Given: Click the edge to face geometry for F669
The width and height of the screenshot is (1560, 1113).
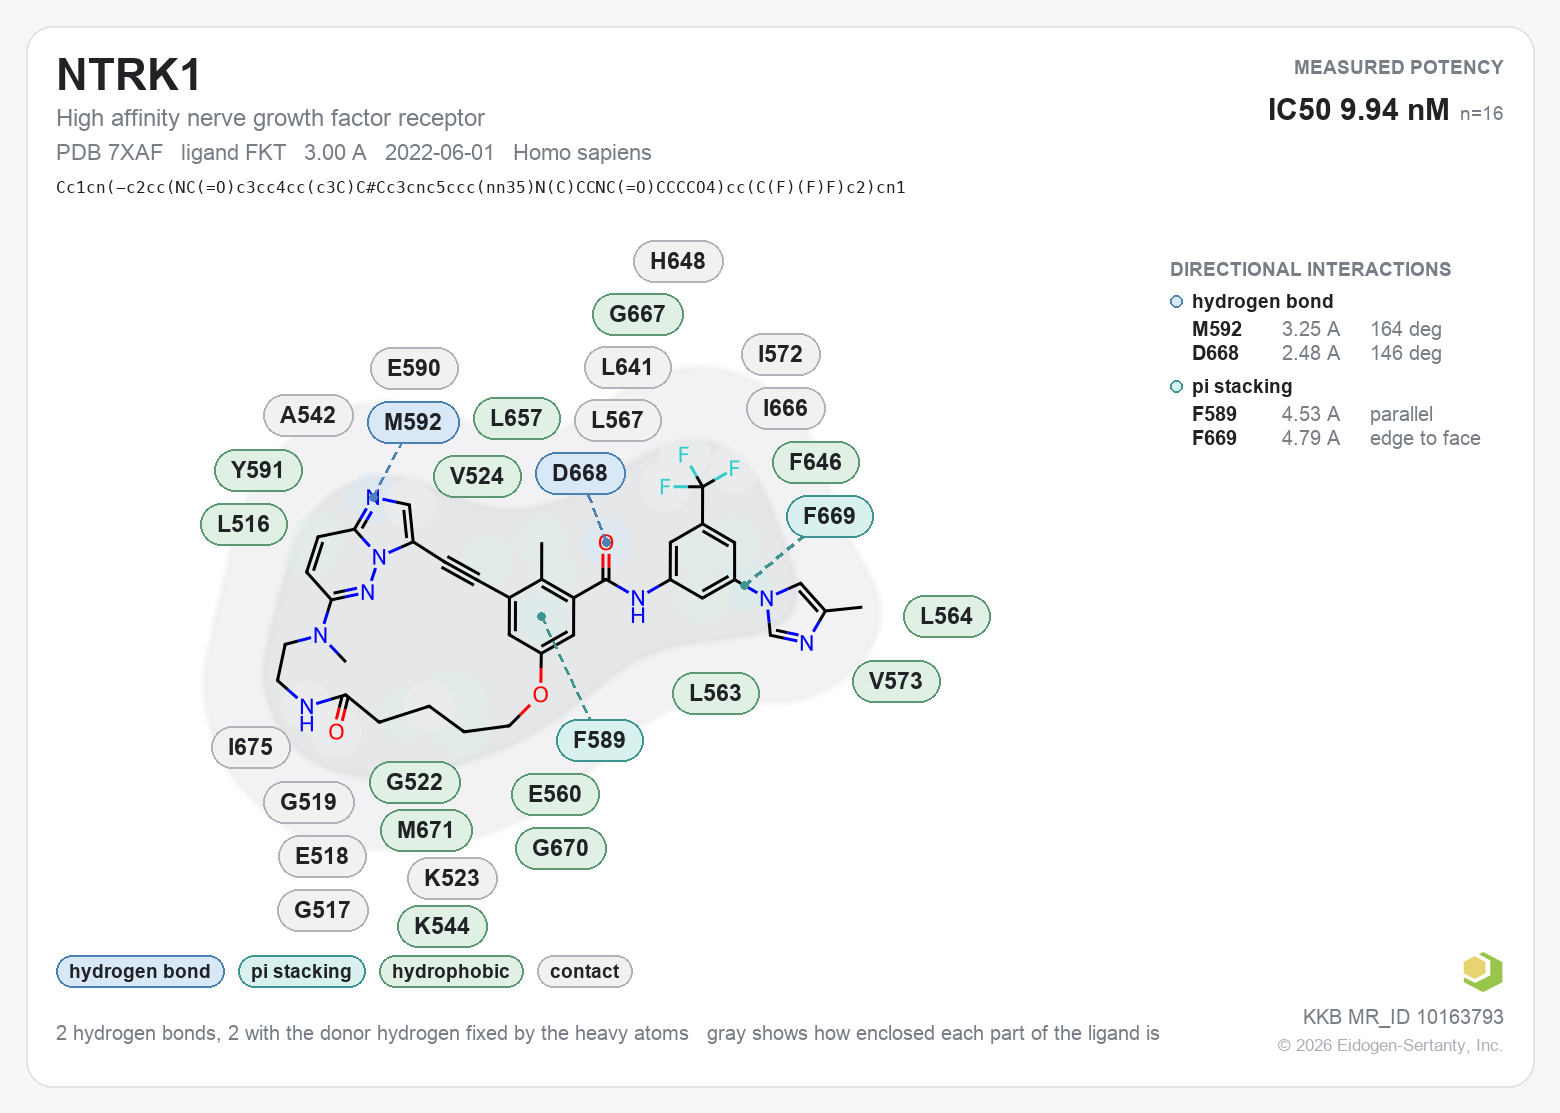Looking at the screenshot, I should (x=1425, y=438).
